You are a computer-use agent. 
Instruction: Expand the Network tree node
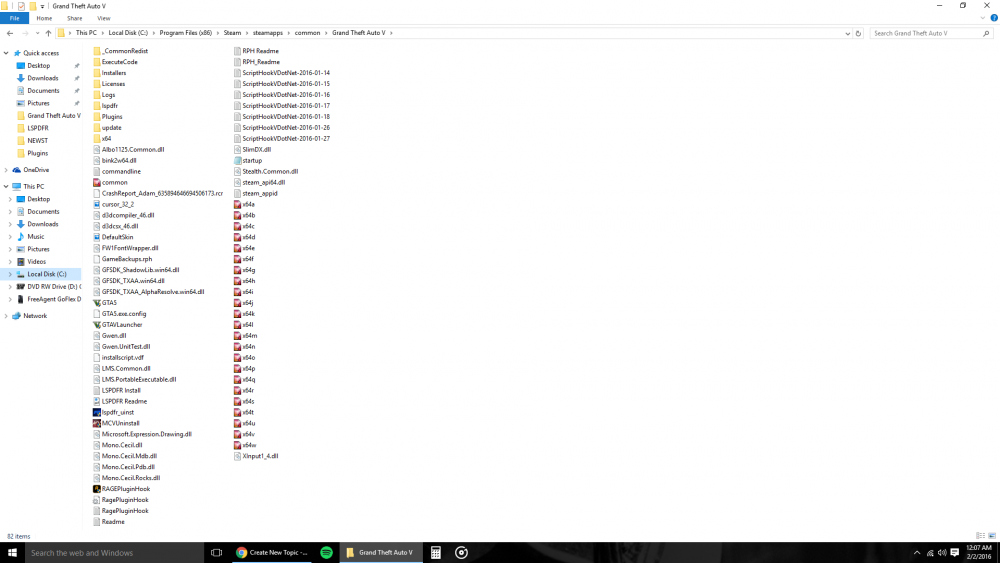pos(6,316)
